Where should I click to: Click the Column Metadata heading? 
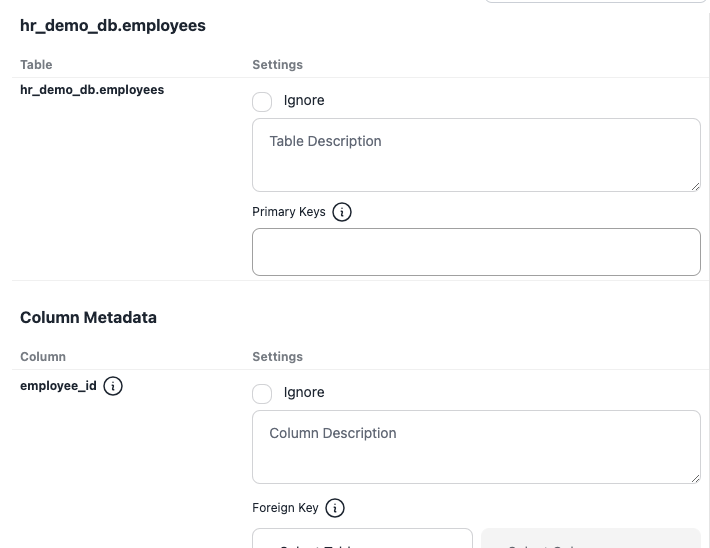88,317
